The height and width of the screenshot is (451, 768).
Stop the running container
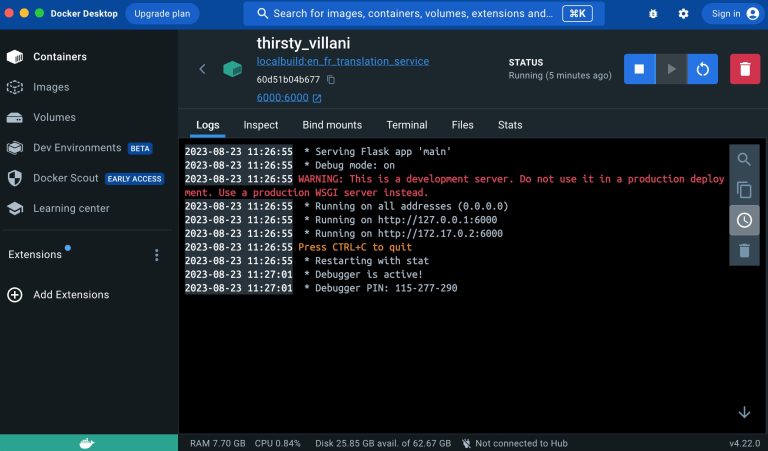pyautogui.click(x=640, y=69)
